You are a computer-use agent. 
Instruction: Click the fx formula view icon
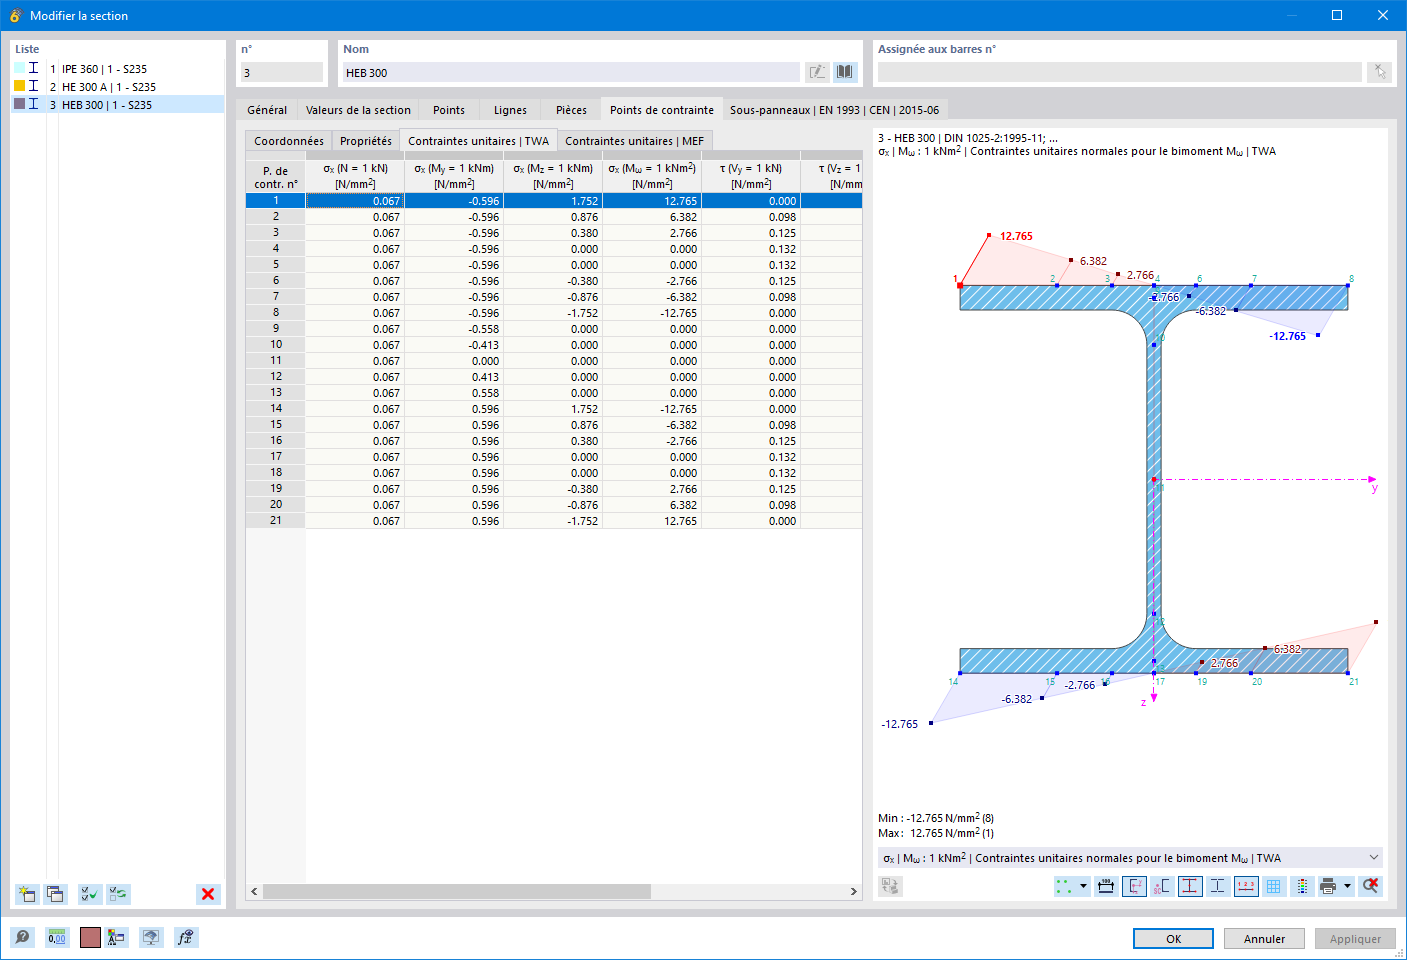185,937
